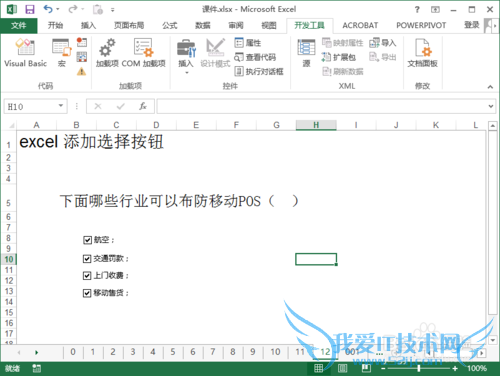The image size is (500, 376).
Task: Click View Code (查看代码)
Action: tap(255, 57)
